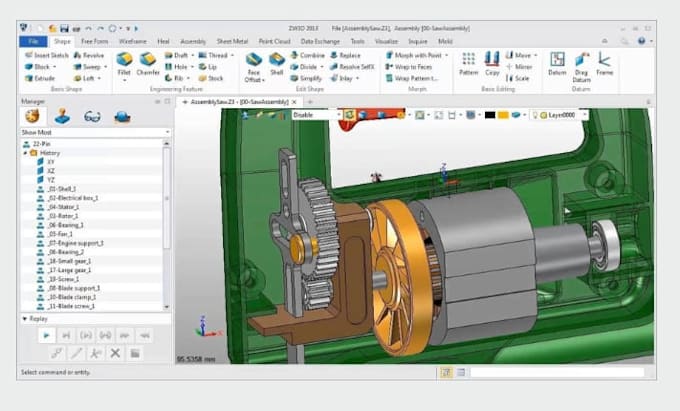The width and height of the screenshot is (680, 411).
Task: Go to the Point Cloud ribbon tab
Action: [x=274, y=41]
